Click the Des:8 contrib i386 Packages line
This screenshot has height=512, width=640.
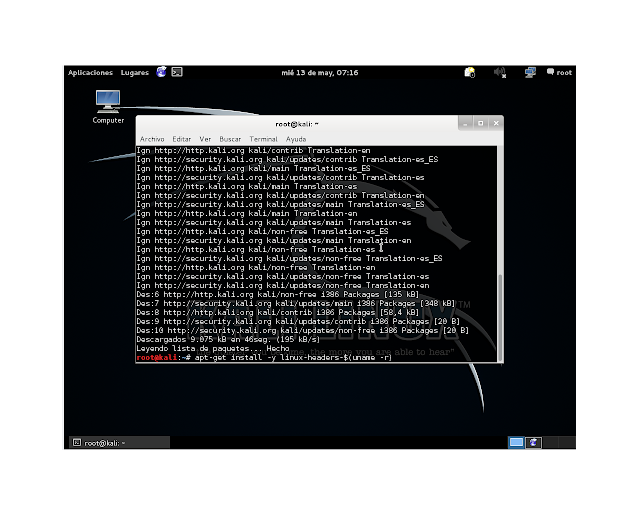point(278,313)
